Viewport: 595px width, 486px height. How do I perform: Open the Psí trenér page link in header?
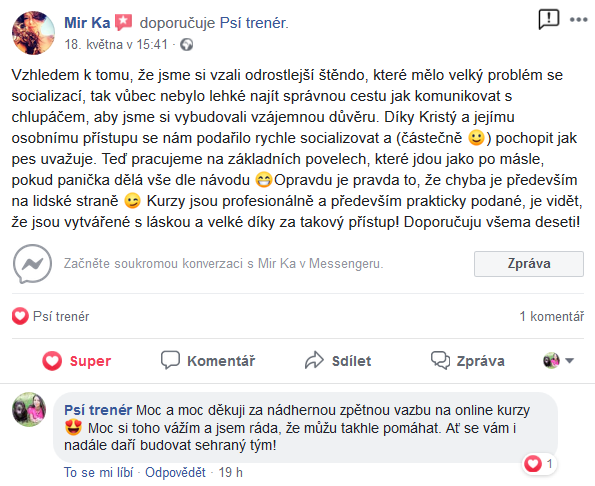coord(254,23)
